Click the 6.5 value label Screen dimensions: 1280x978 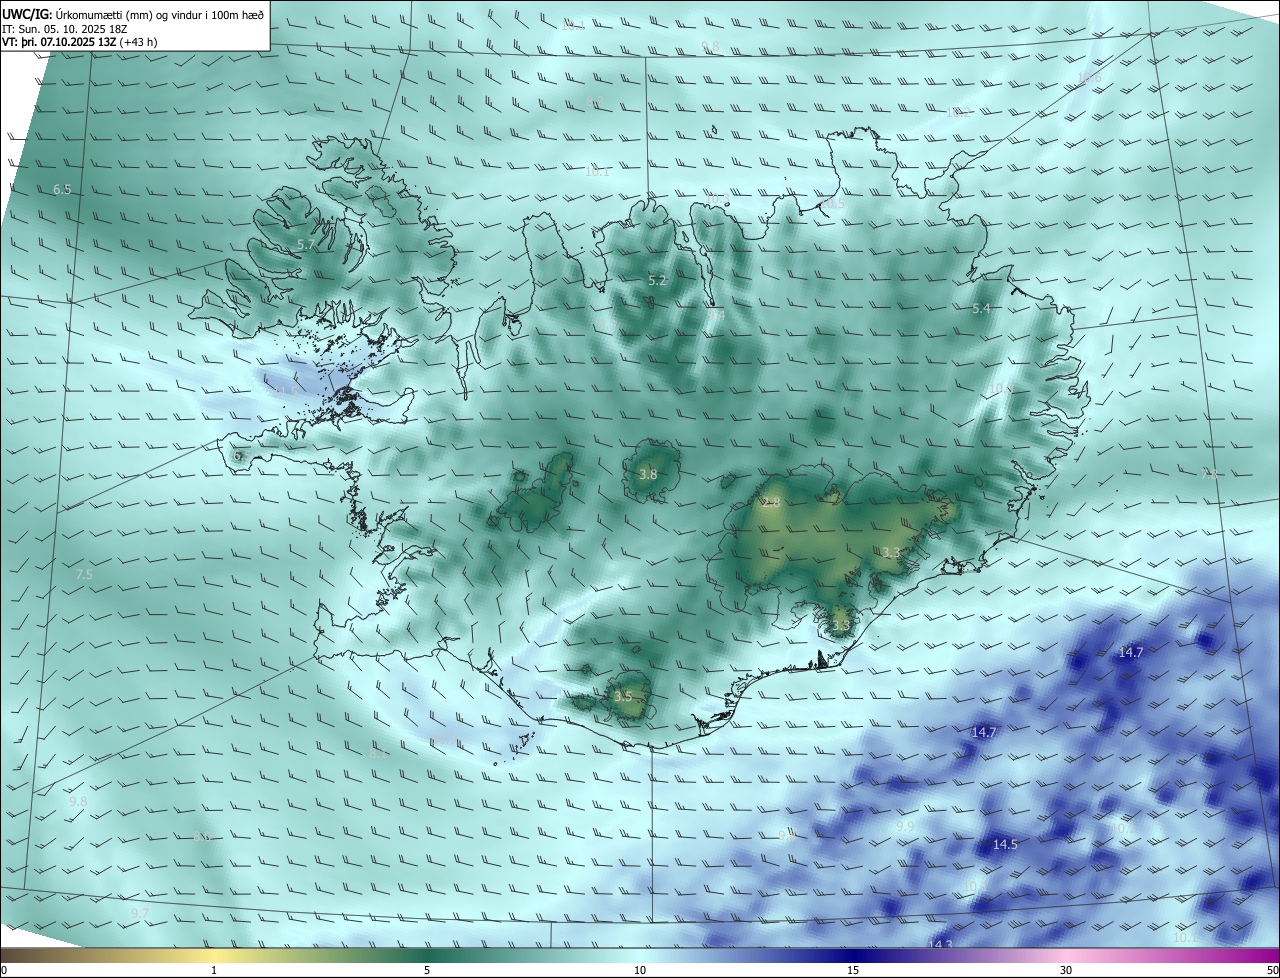point(62,189)
